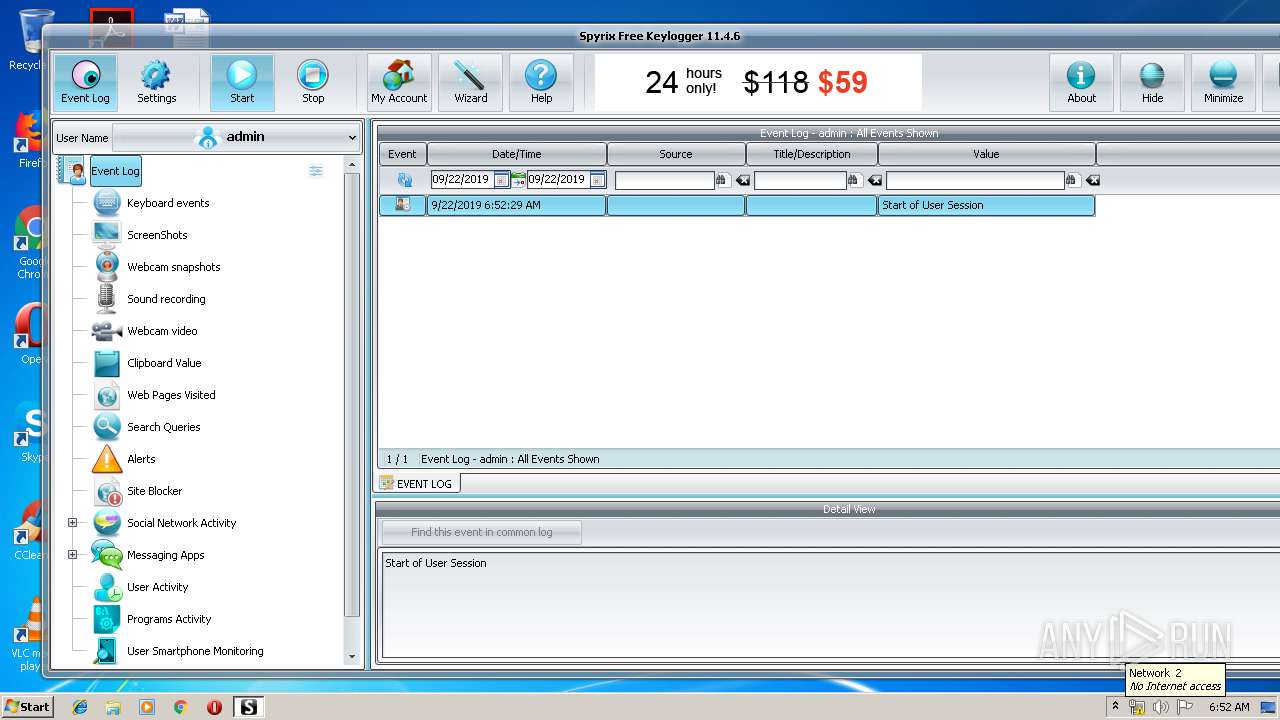Clear the Title/Description filter
The width and height of the screenshot is (1280, 720).
pyautogui.click(x=874, y=180)
